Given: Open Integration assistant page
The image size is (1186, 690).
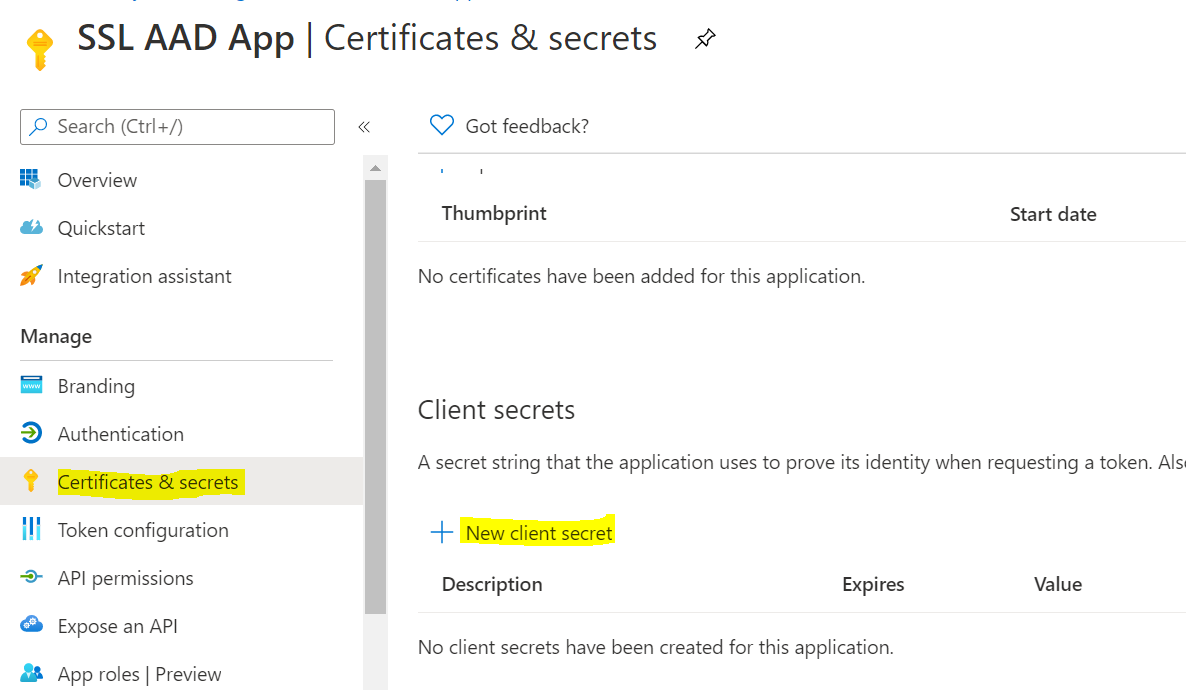Looking at the screenshot, I should 144,276.
